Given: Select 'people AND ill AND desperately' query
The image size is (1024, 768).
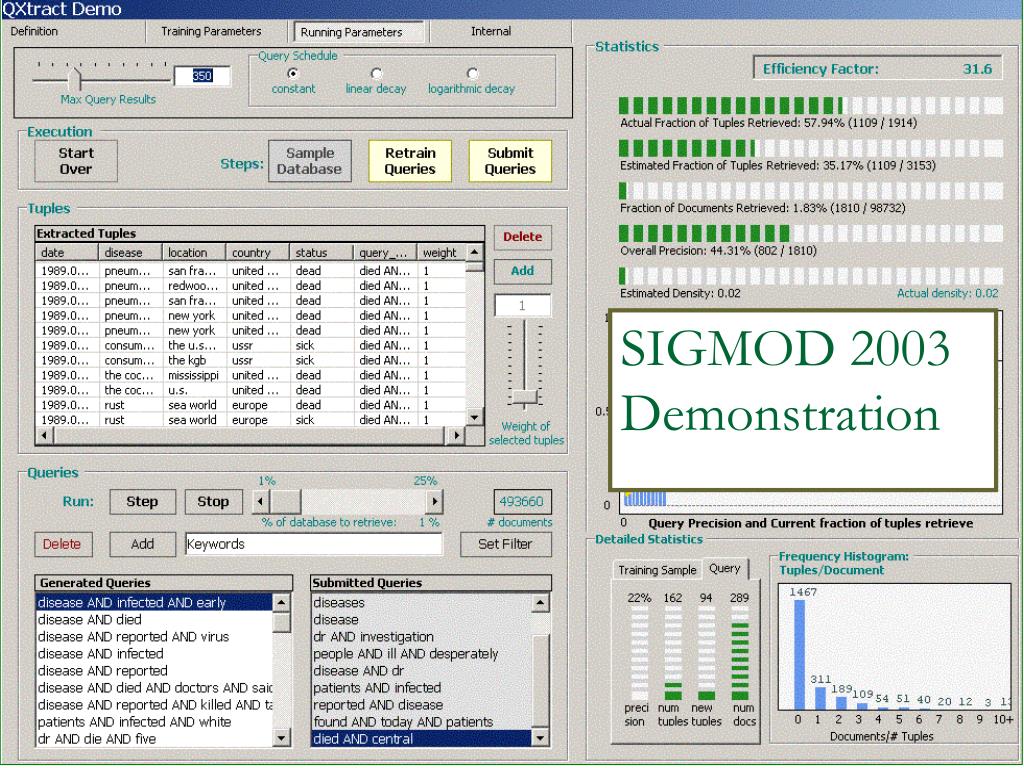Looking at the screenshot, I should tap(422, 653).
